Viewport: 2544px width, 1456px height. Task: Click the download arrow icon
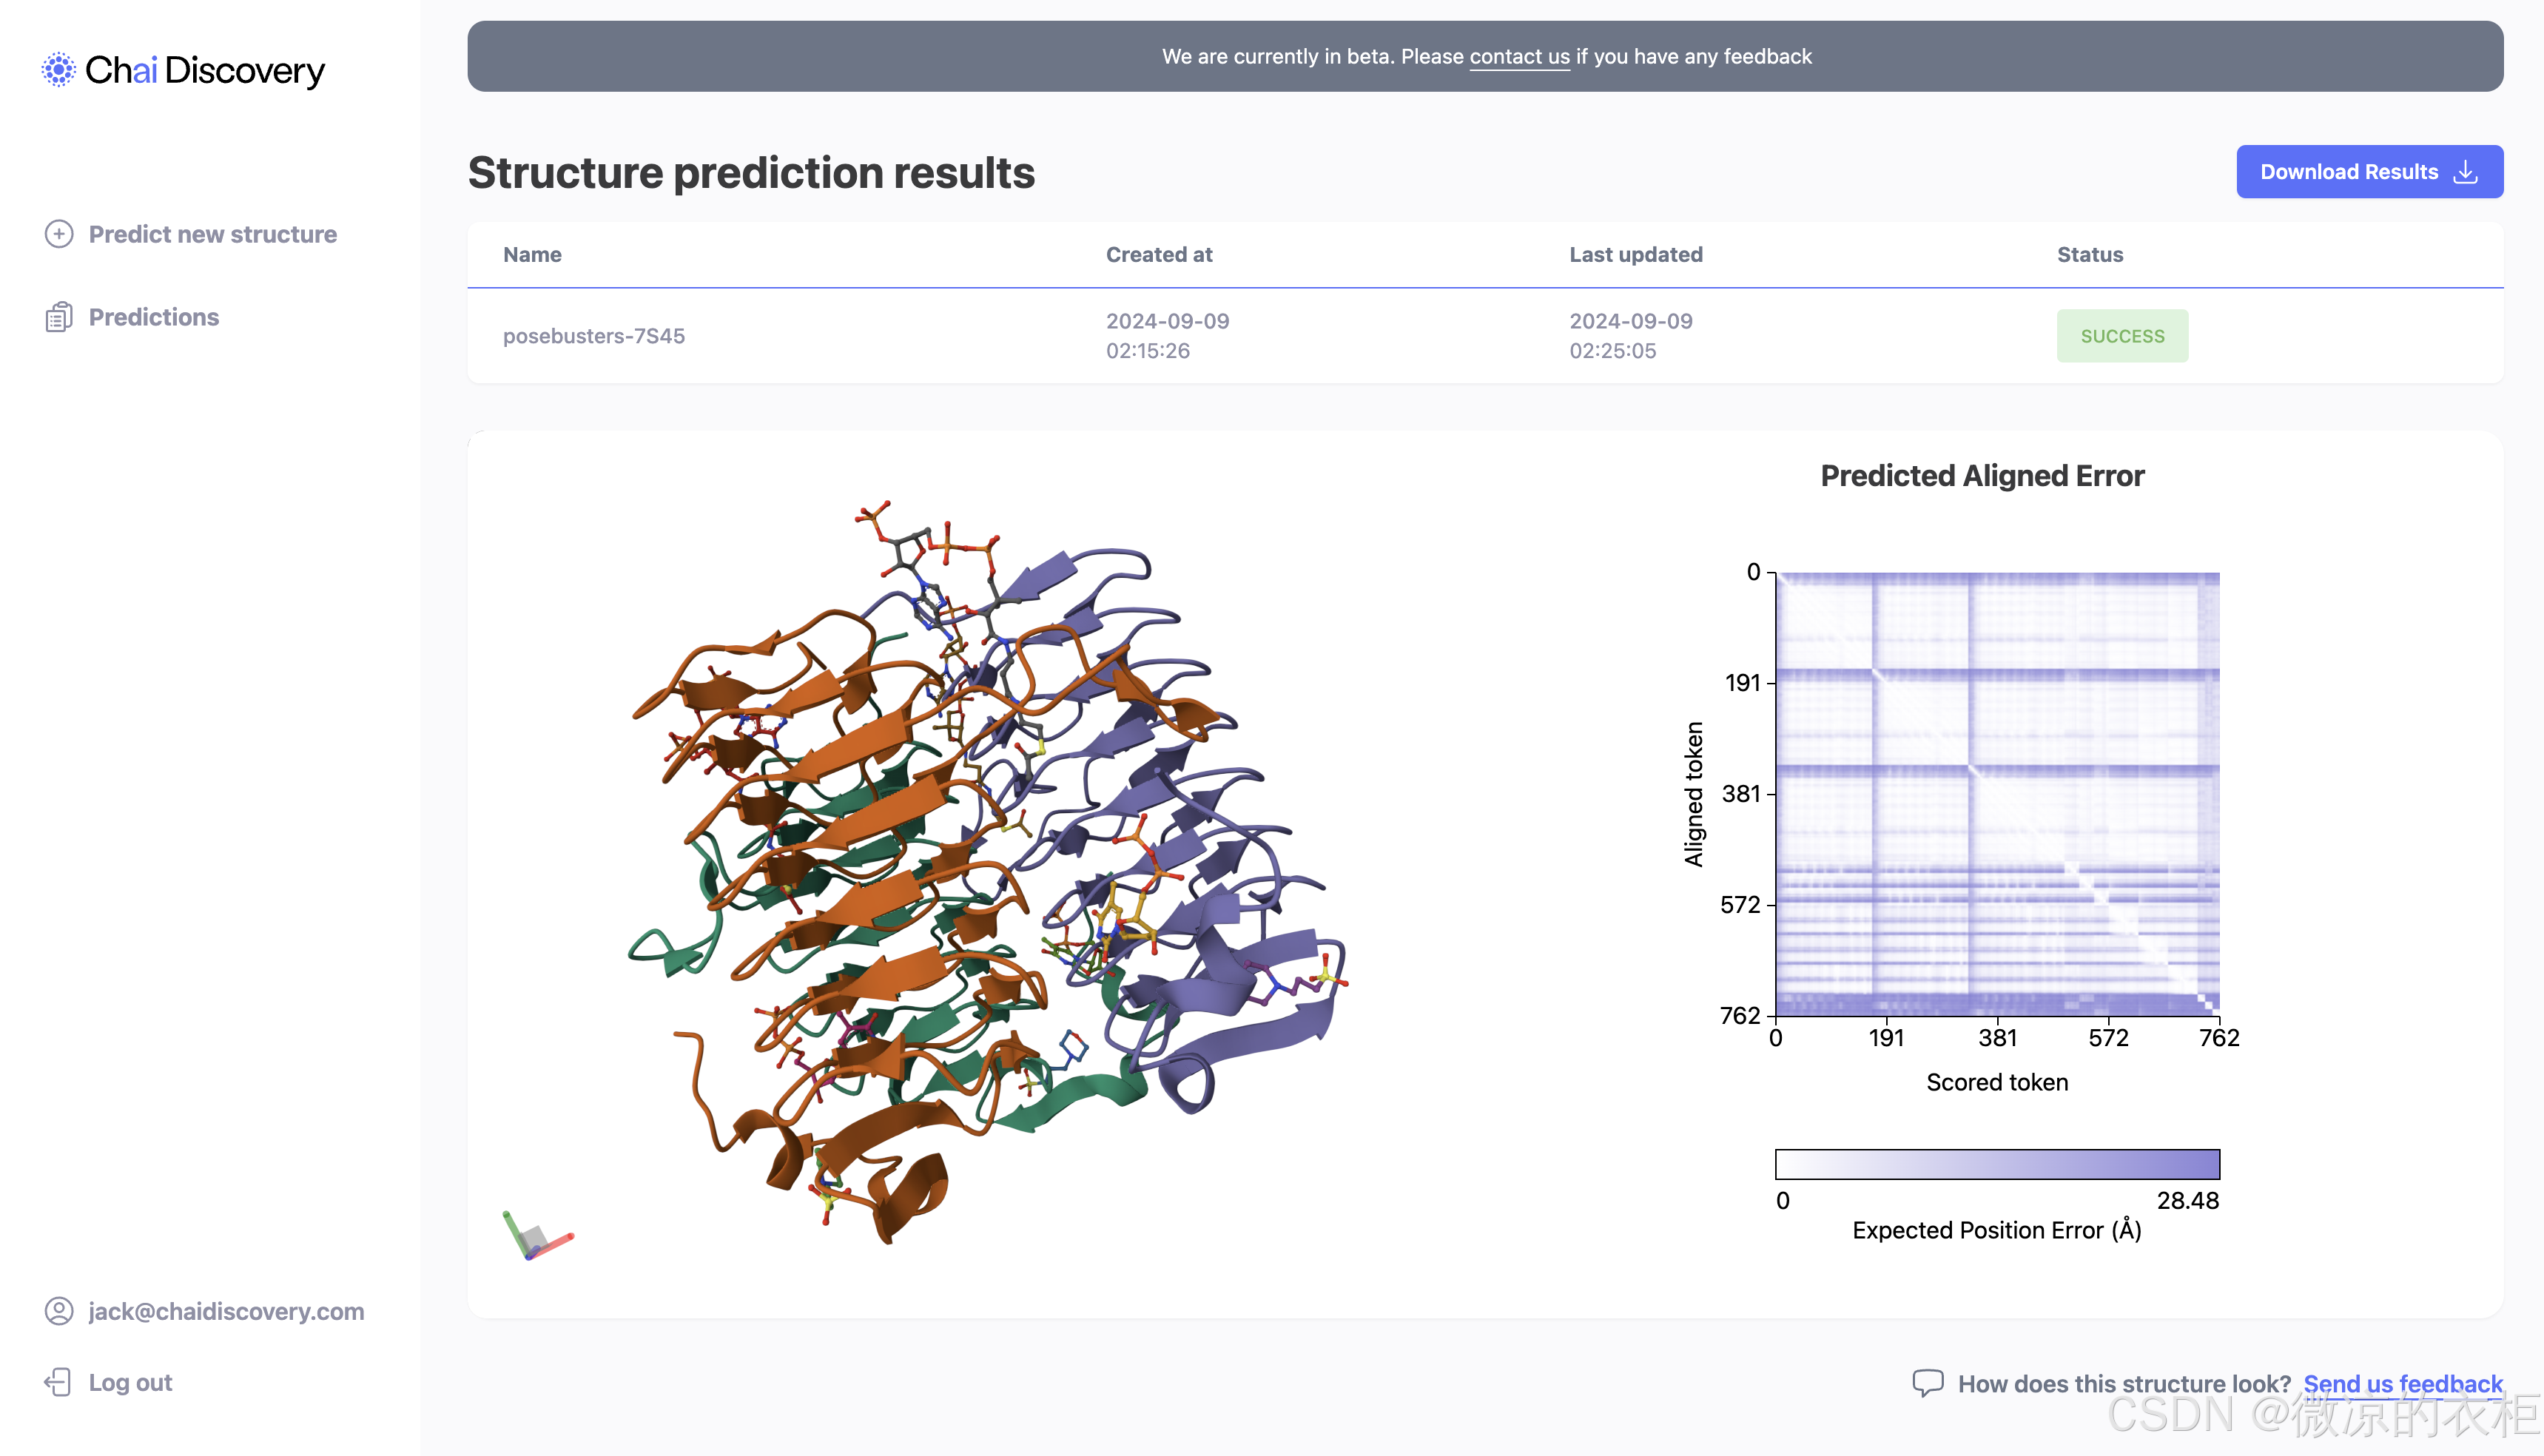(x=2466, y=172)
